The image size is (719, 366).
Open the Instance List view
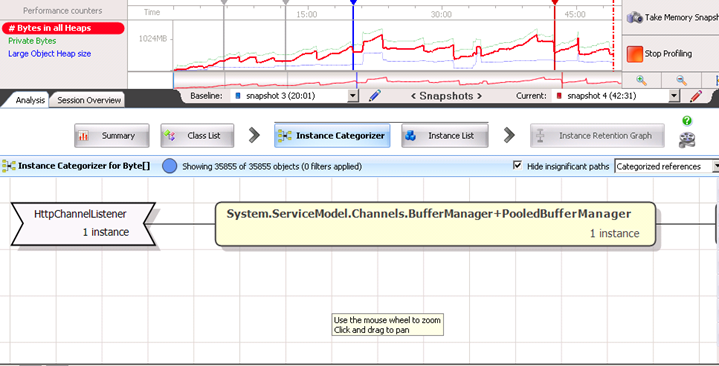coord(445,136)
